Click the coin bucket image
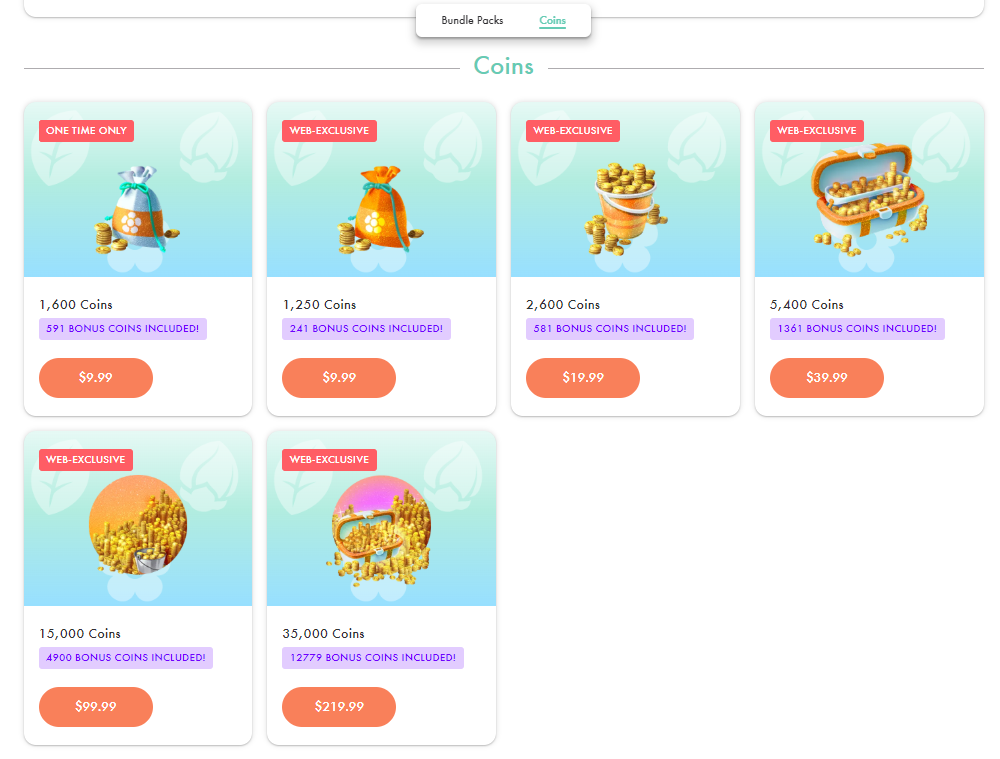The image size is (1000, 759). (625, 208)
